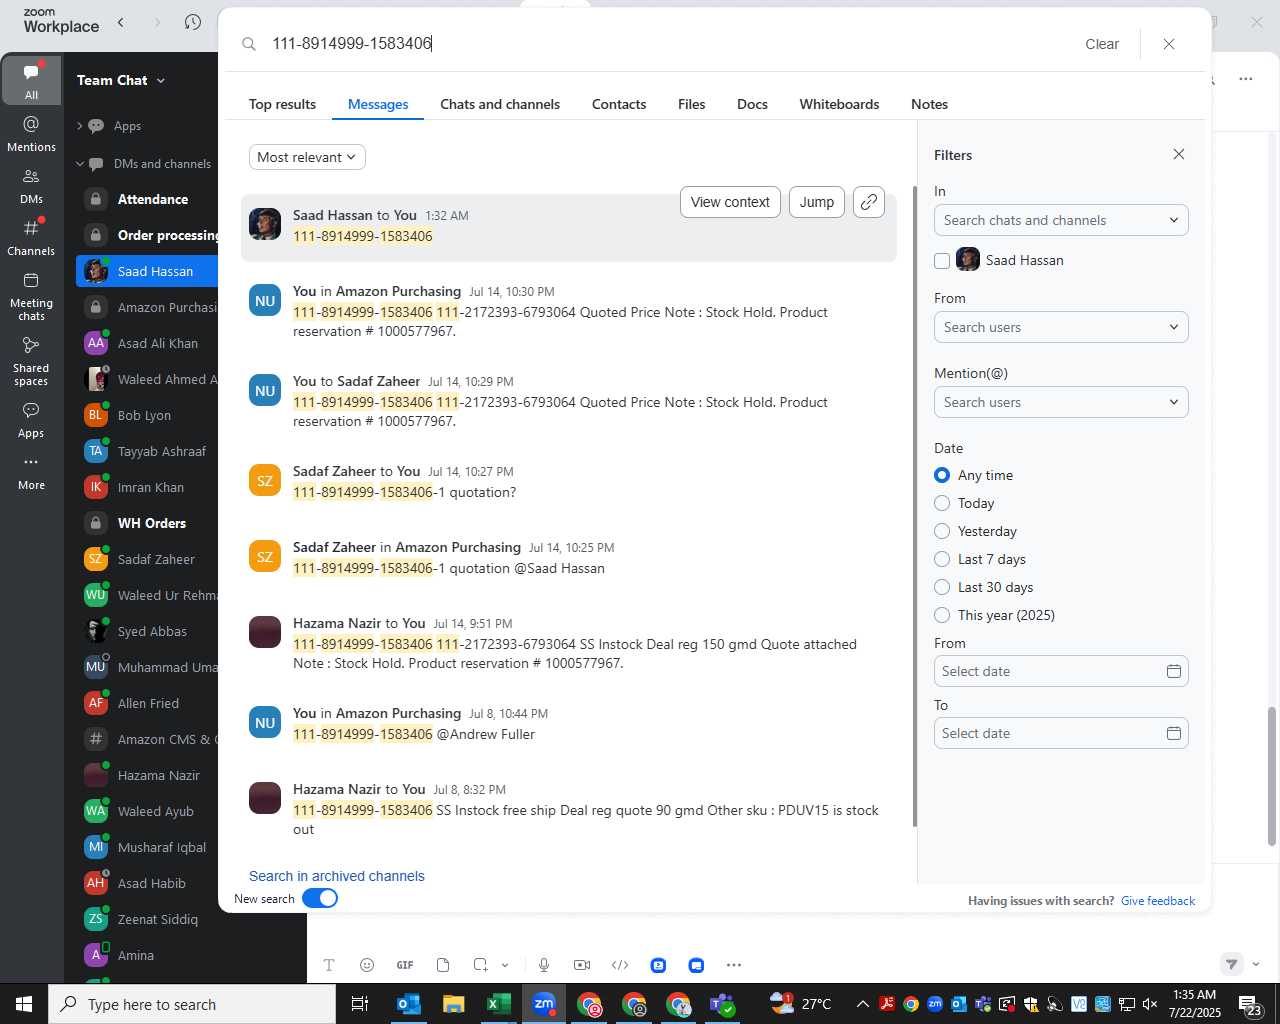The height and width of the screenshot is (1024, 1280).
Task: Click the history clock icon
Action: click(x=193, y=22)
